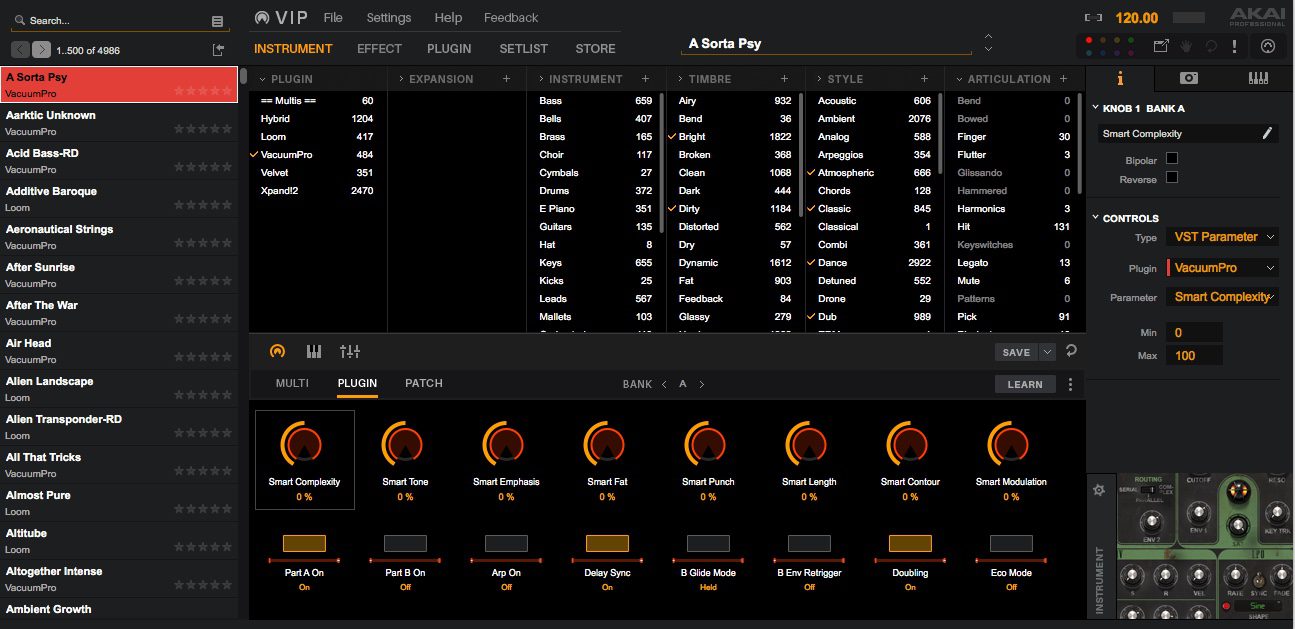Enable the Bipolar checkbox
This screenshot has width=1295, height=629.
click(x=1172, y=158)
